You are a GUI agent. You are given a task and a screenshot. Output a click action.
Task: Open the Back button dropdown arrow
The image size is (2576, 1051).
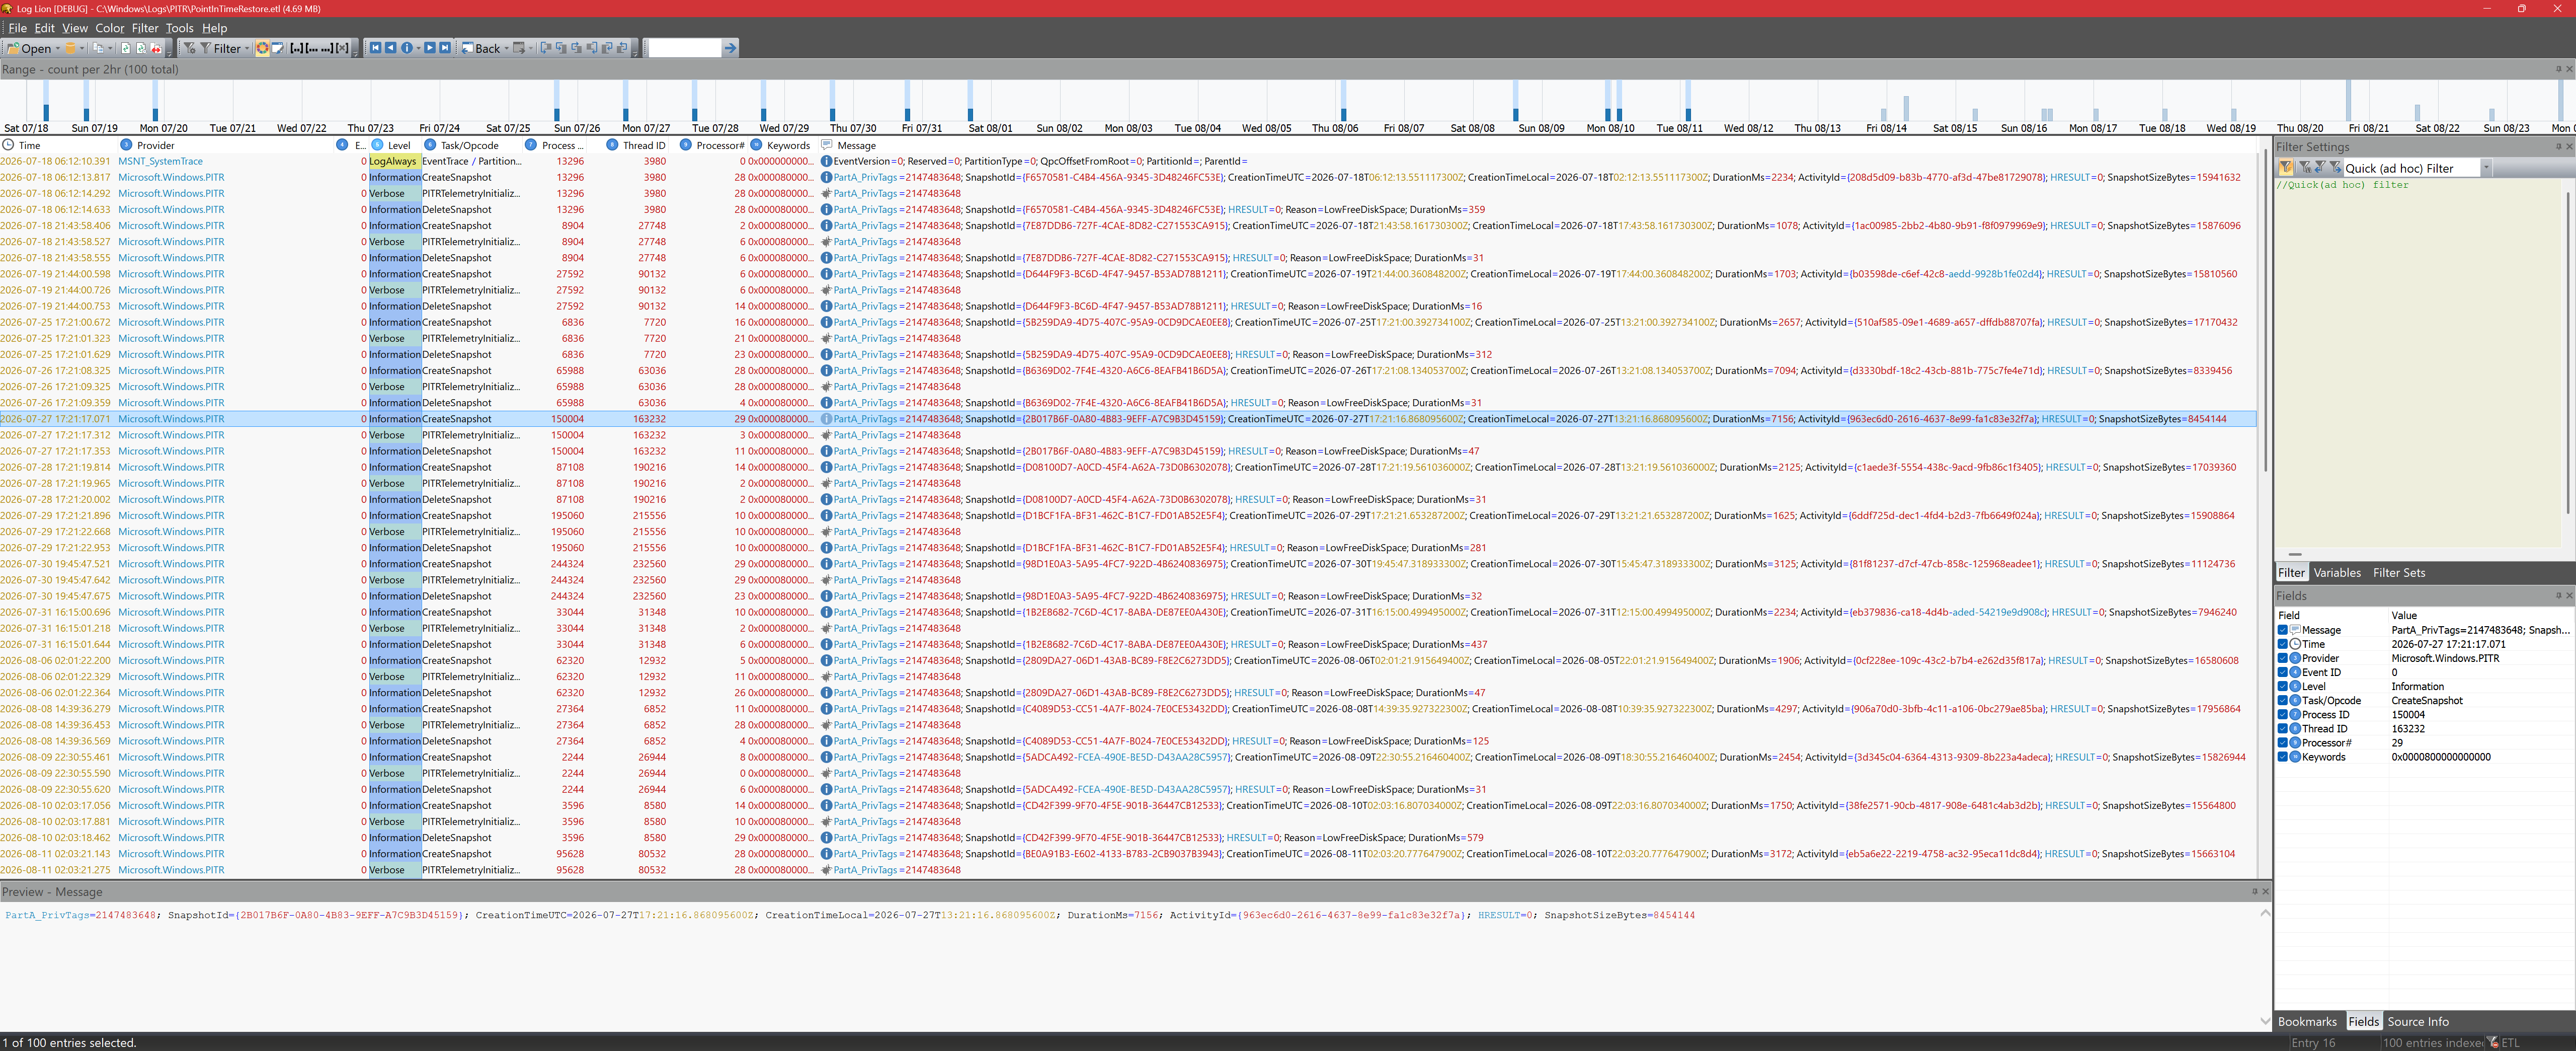coord(506,48)
